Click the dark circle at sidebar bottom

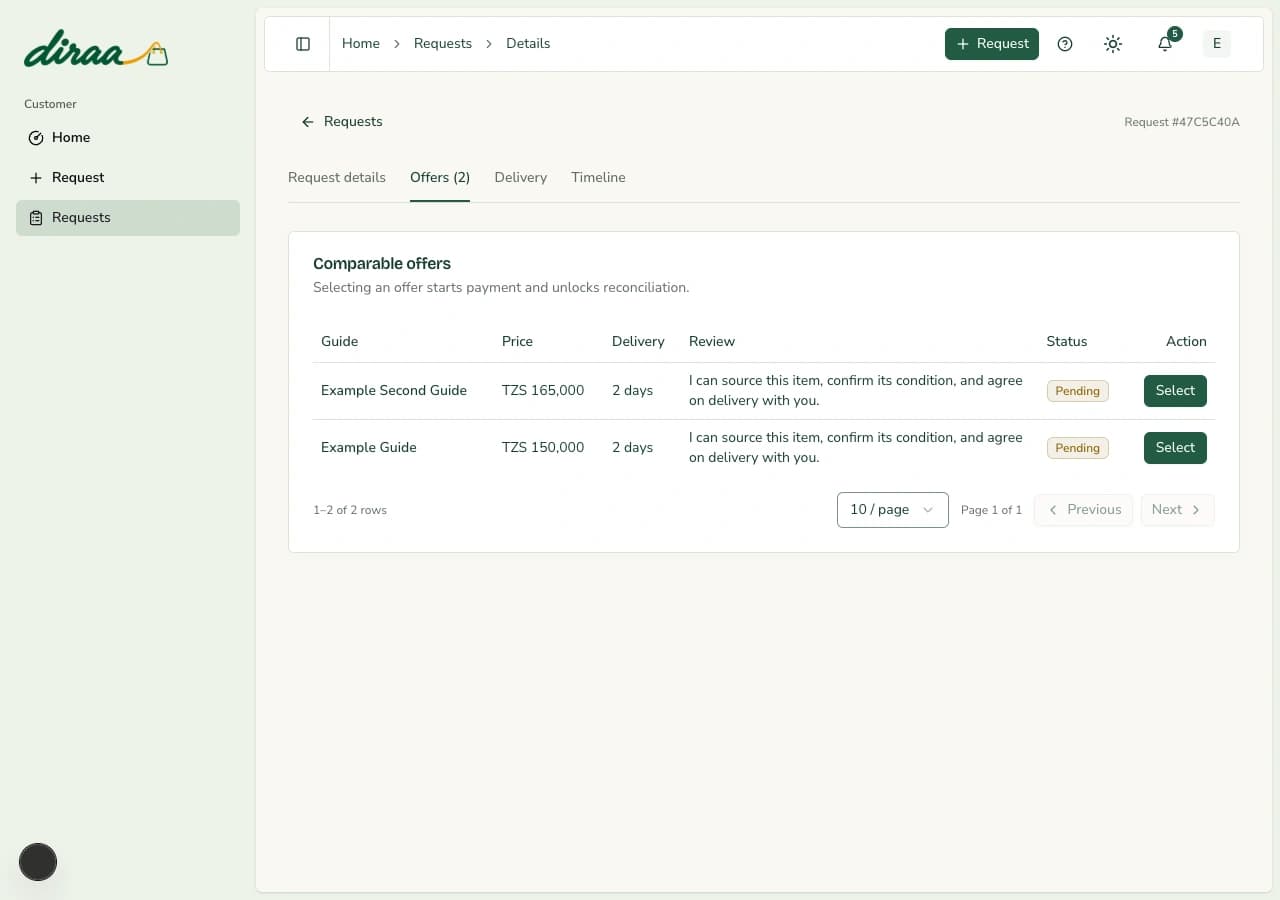tap(38, 862)
